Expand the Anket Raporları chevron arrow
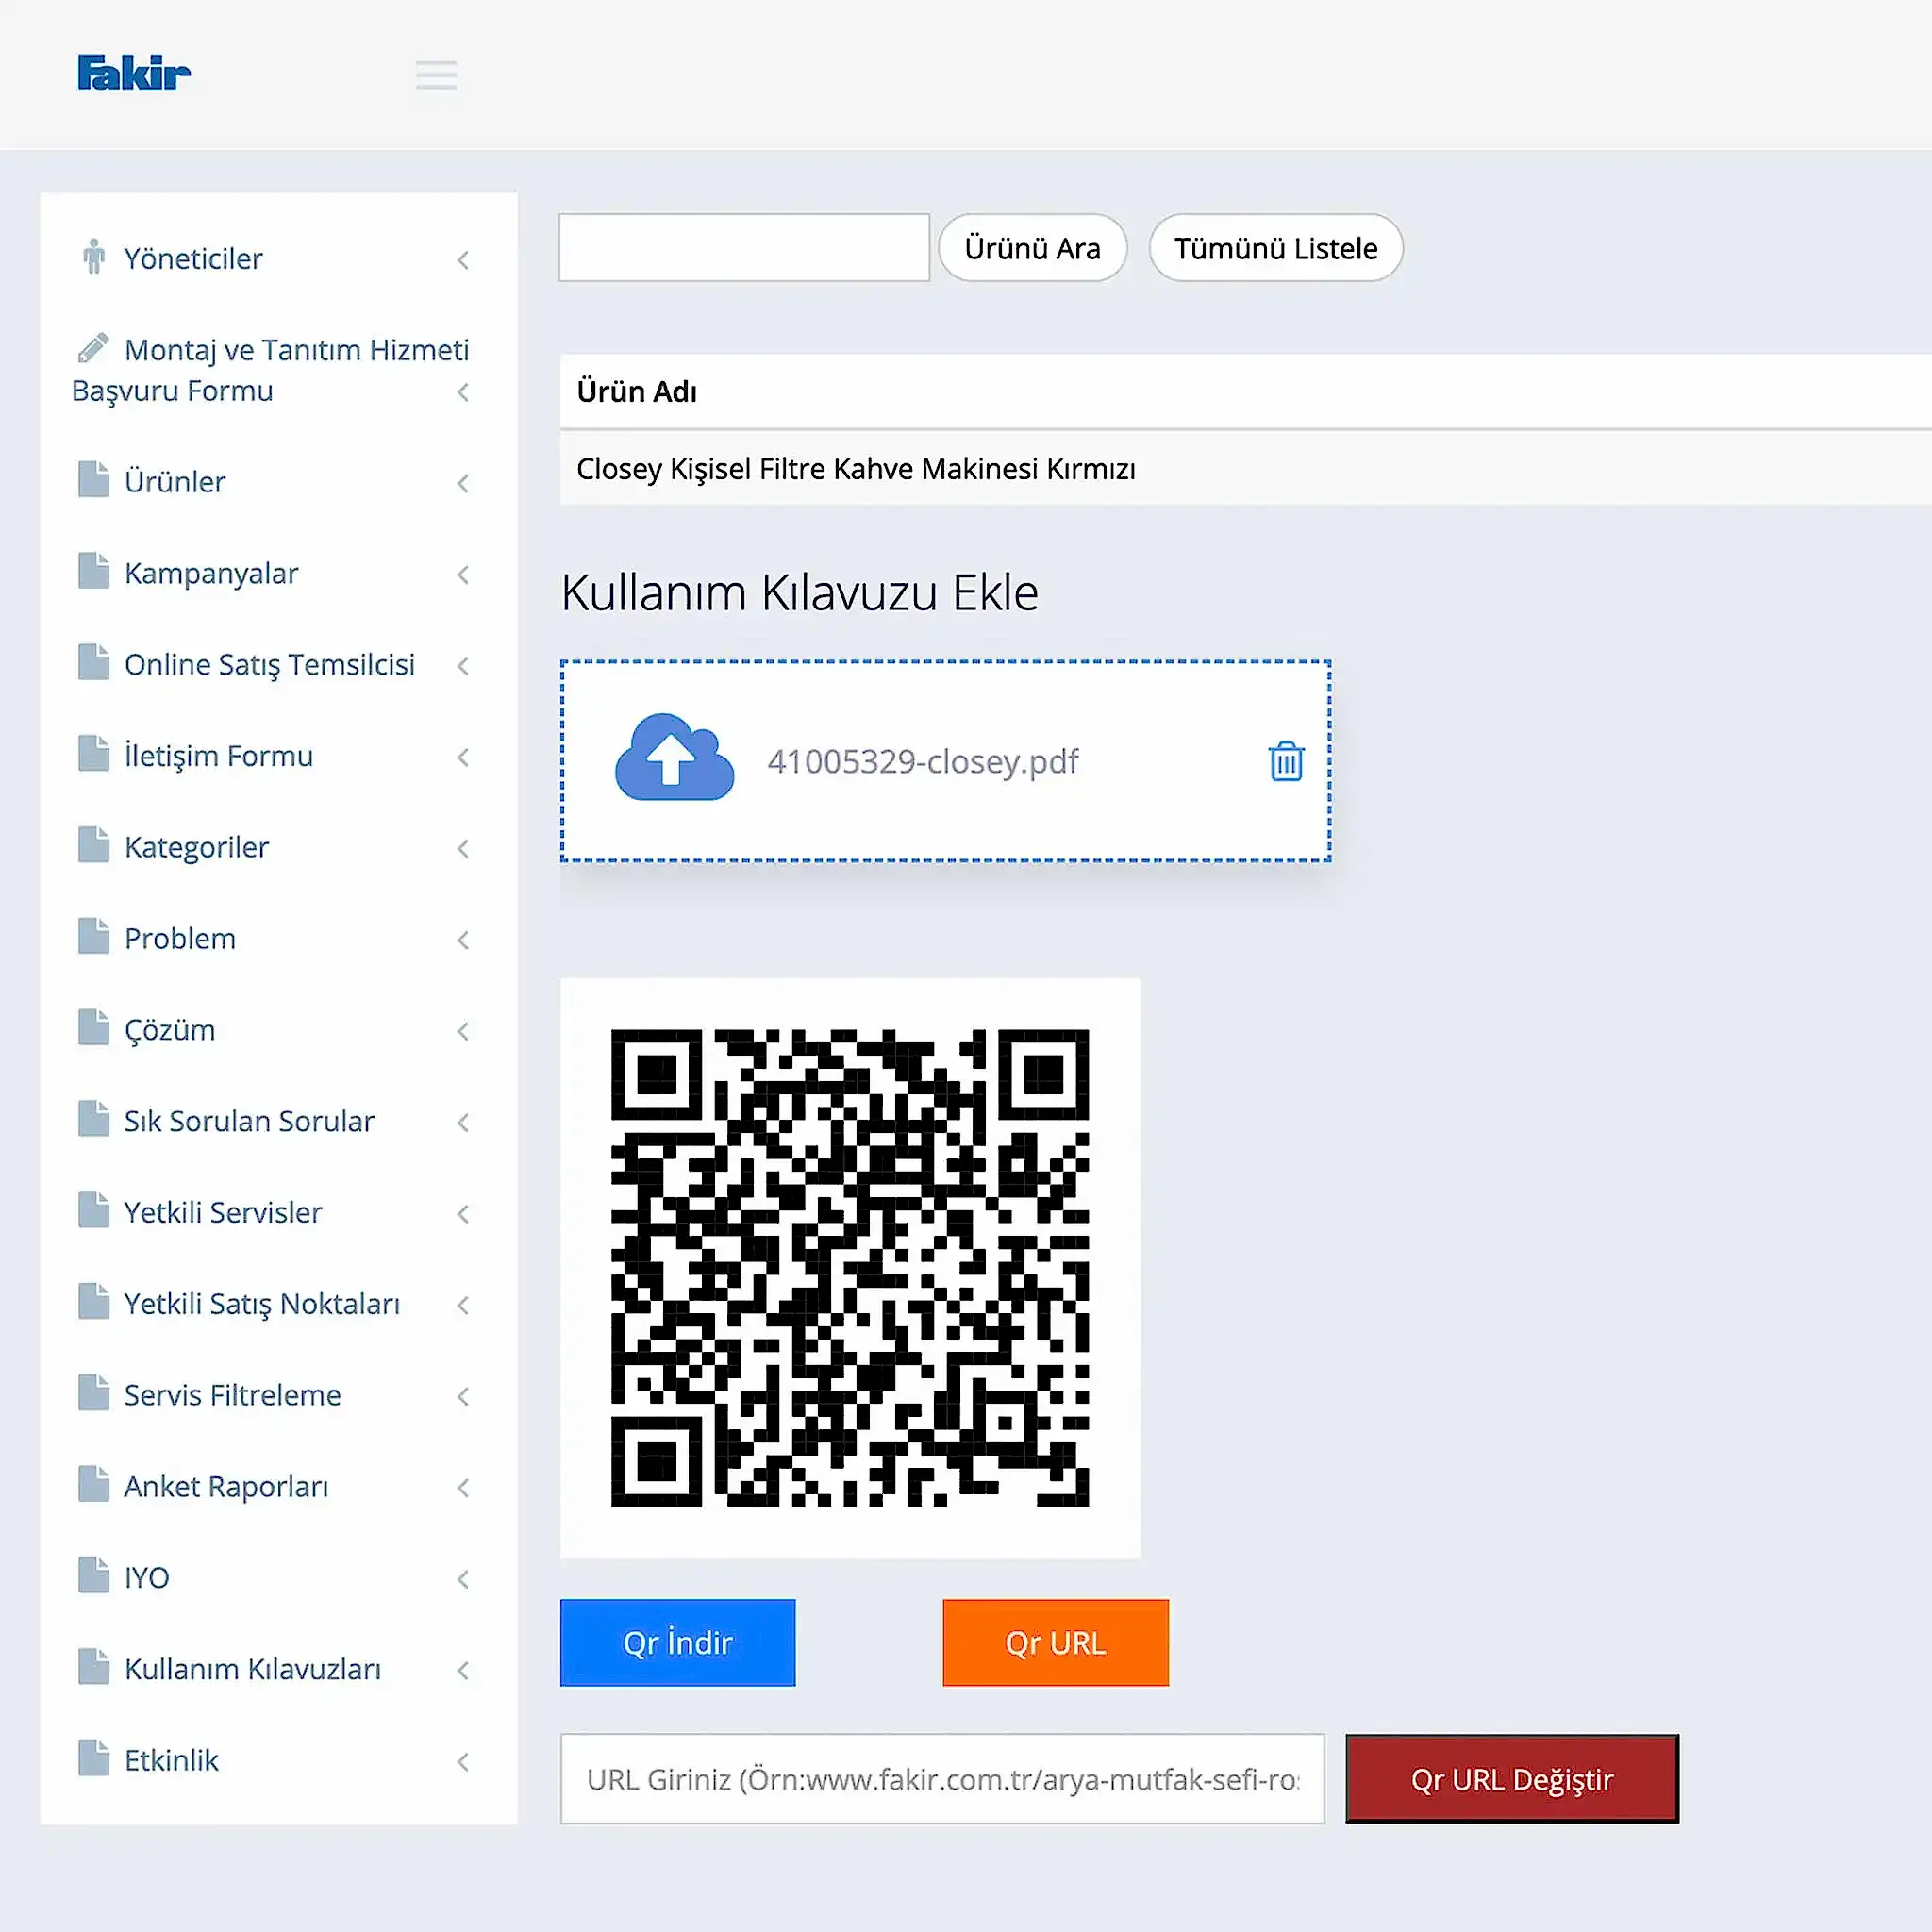The image size is (1932, 1932). click(463, 1487)
